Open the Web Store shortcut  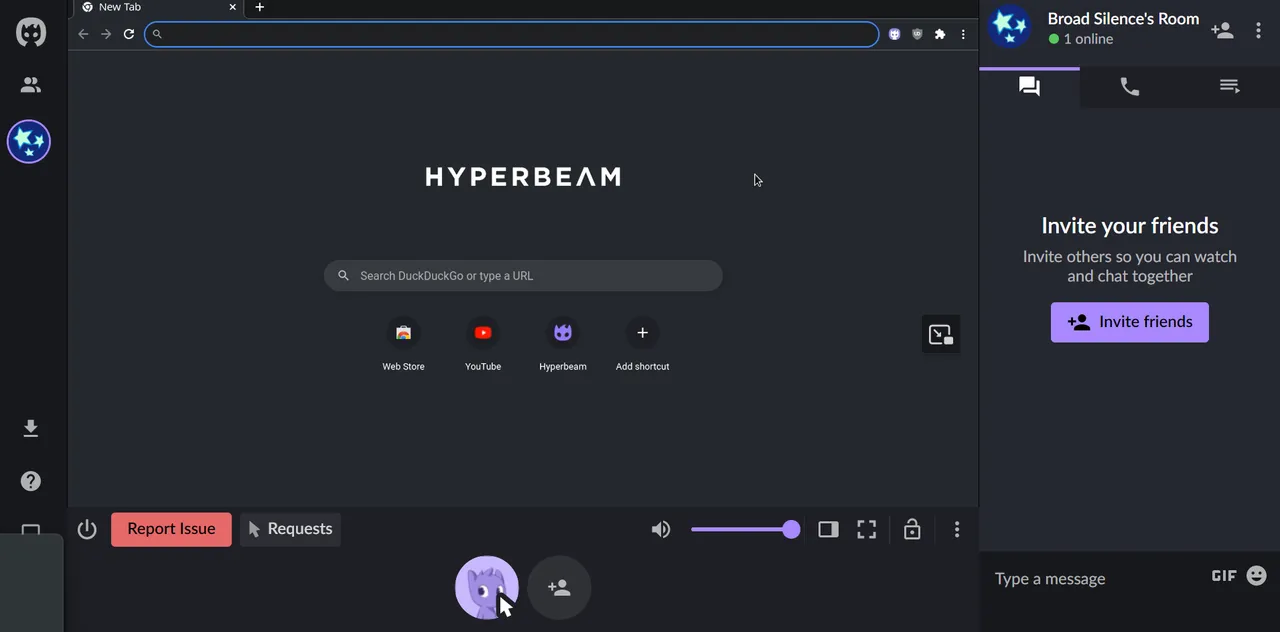403,343
